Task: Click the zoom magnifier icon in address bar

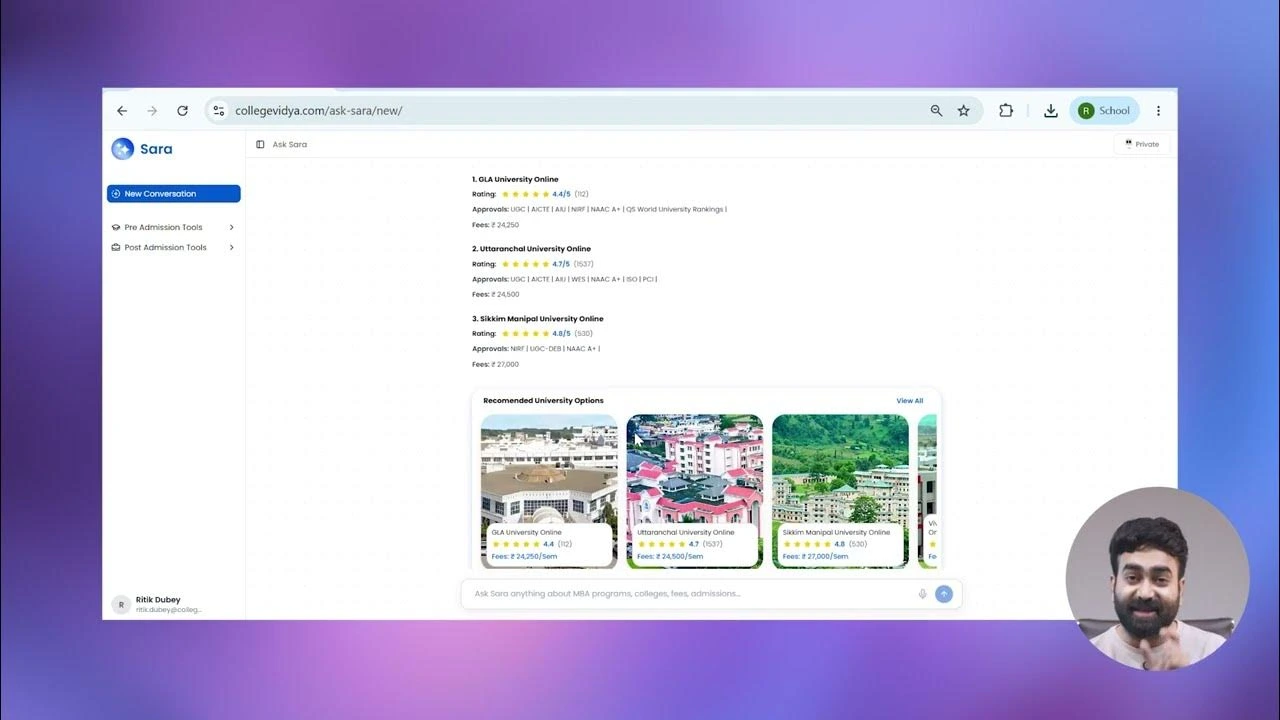Action: pyautogui.click(x=936, y=111)
